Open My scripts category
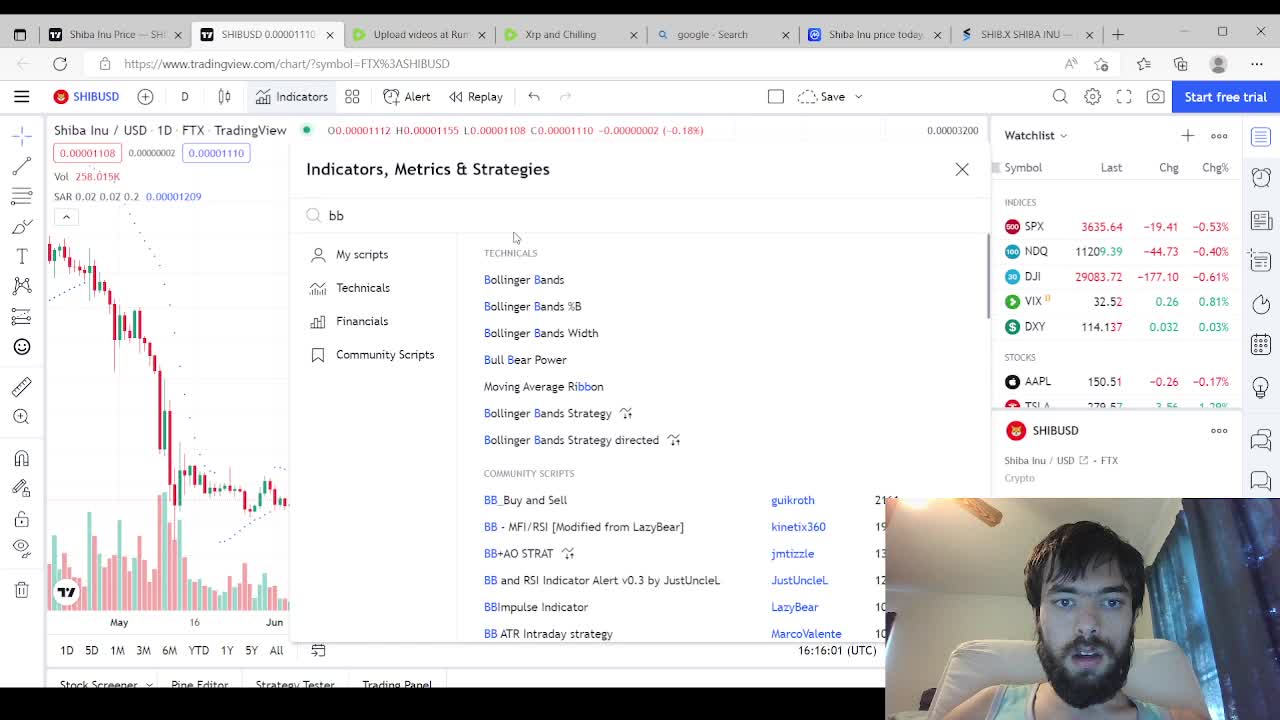 point(361,254)
